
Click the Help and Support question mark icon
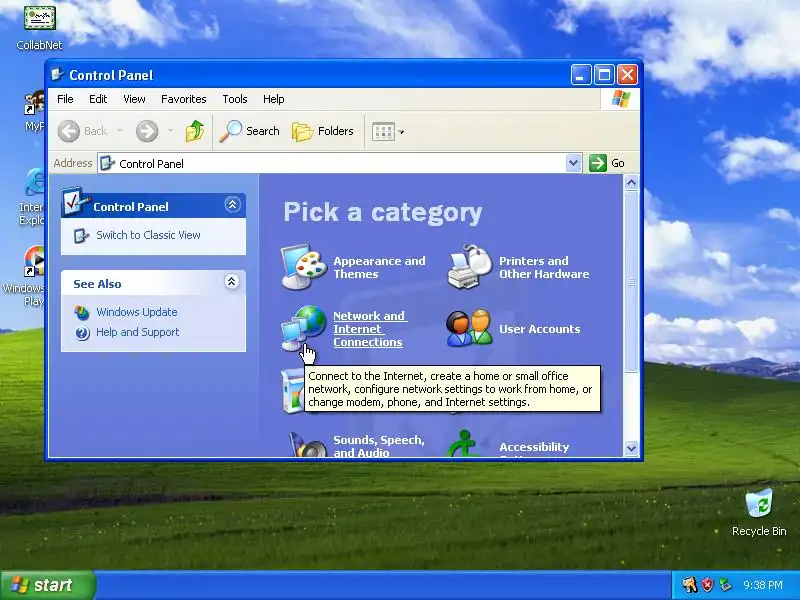pyautogui.click(x=82, y=333)
